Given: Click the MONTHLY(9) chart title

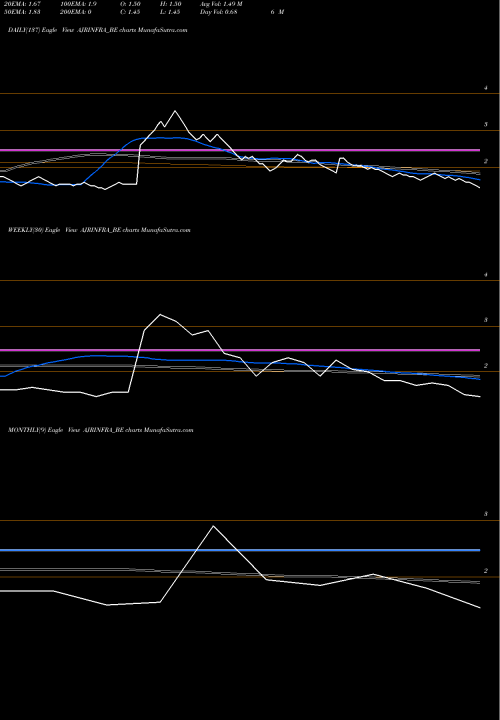Looking at the screenshot, I should pyautogui.click(x=101, y=430).
